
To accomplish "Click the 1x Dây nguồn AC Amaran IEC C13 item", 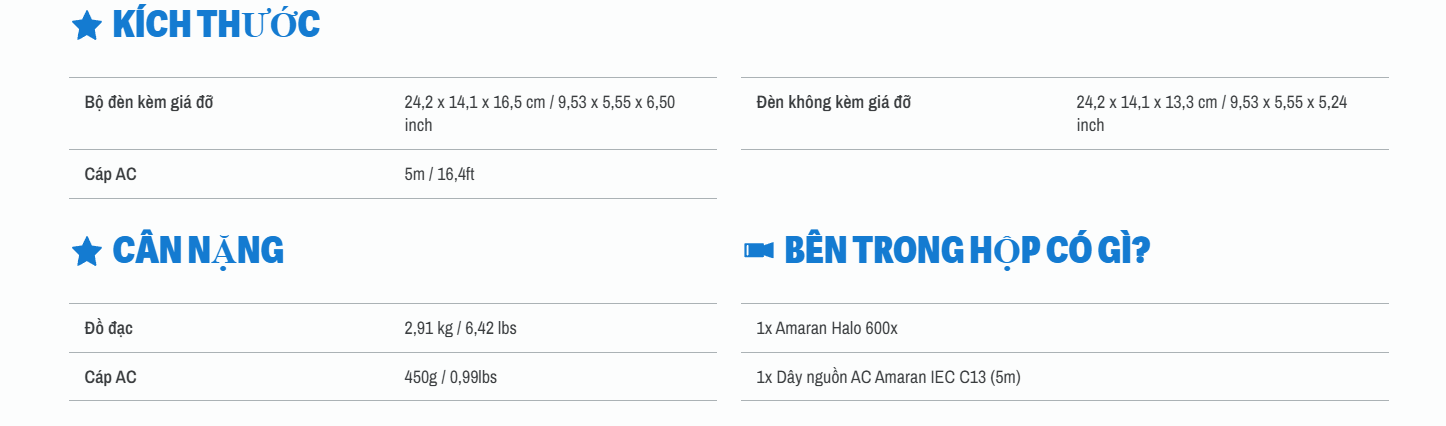I will click(888, 377).
